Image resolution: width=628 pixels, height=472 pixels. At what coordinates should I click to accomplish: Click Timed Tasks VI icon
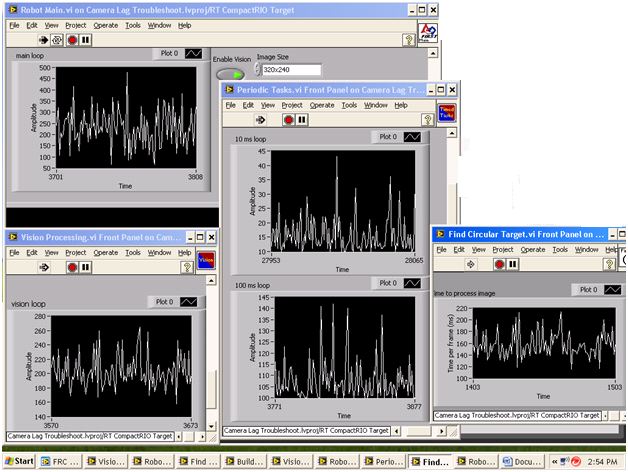point(447,113)
